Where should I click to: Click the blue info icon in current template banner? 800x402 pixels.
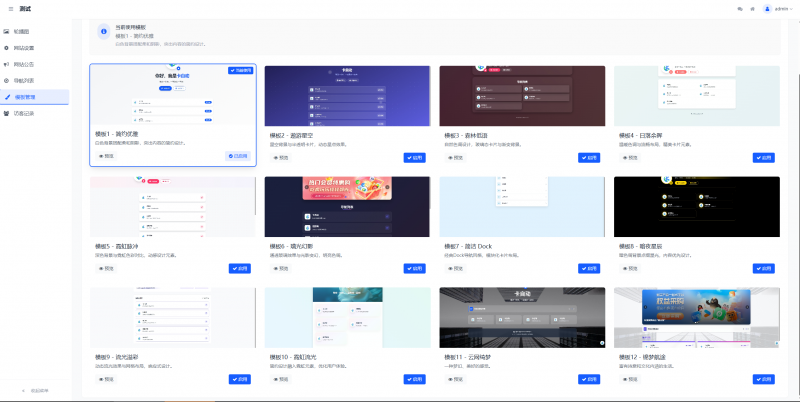pos(106,31)
